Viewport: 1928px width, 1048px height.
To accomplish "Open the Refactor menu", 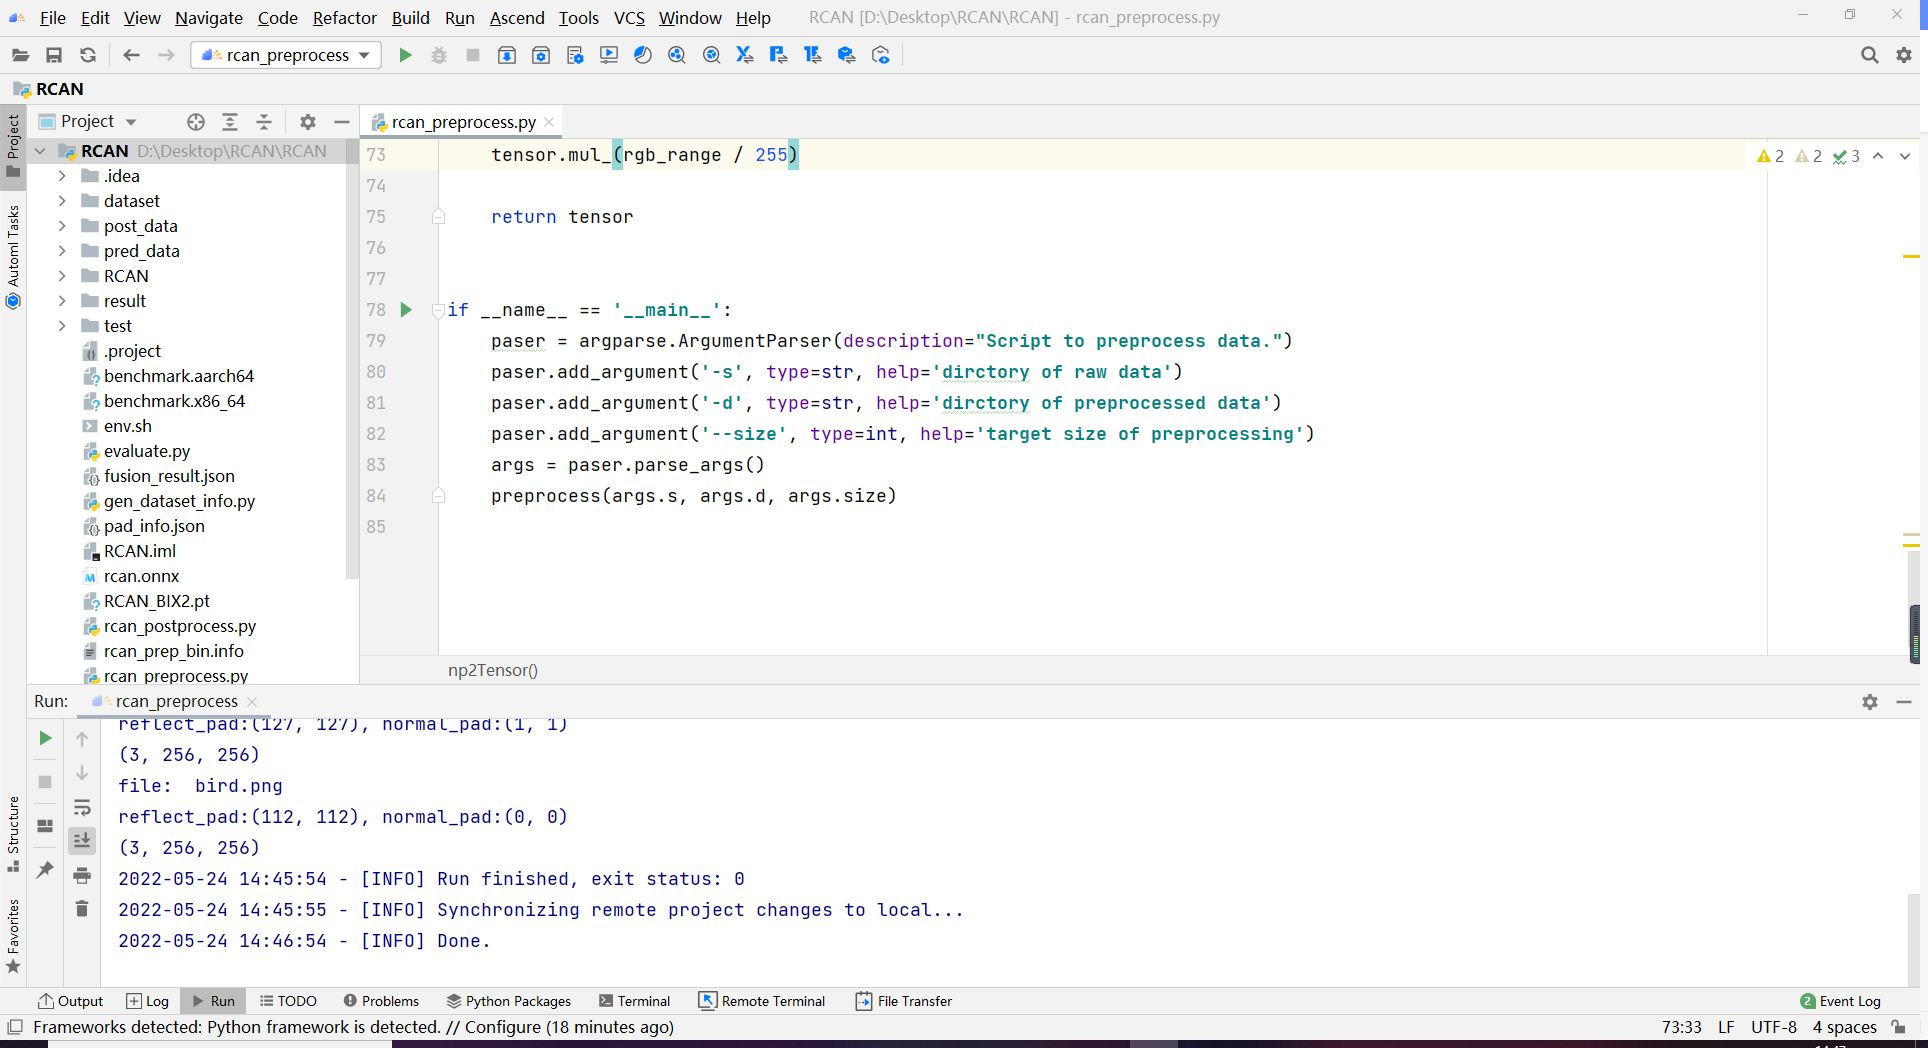I will [345, 18].
